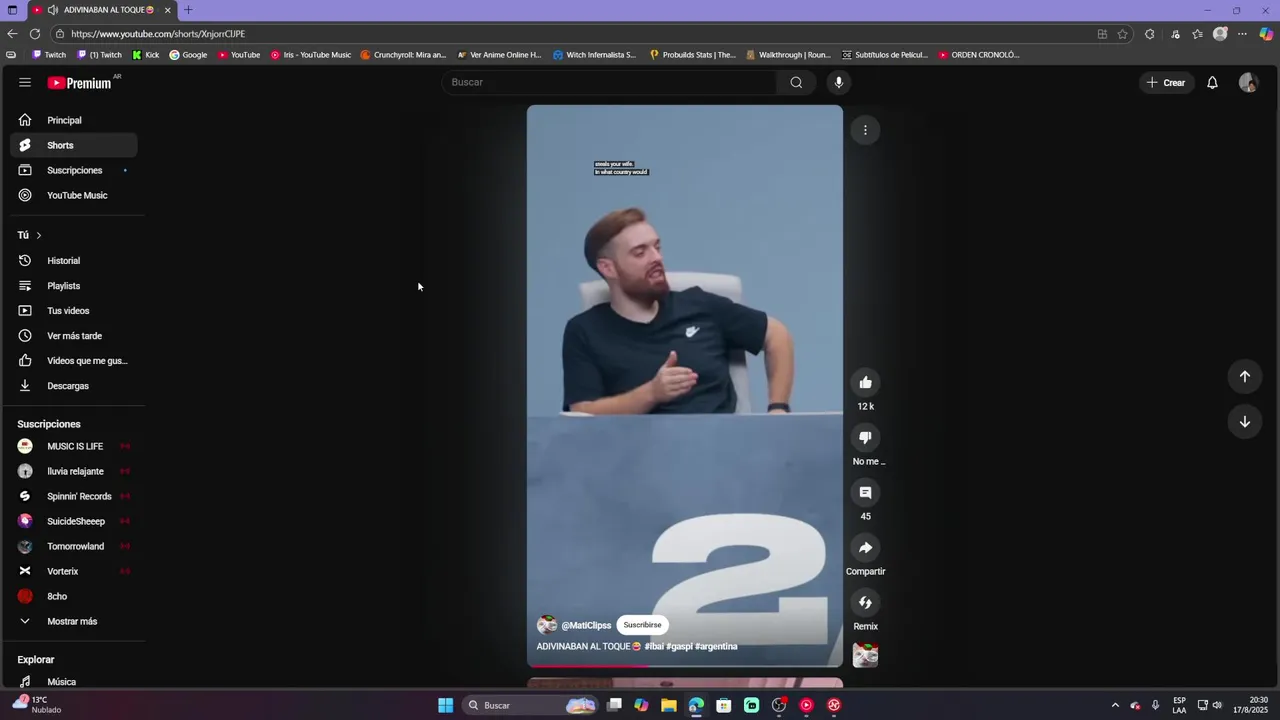Screen dimensions: 1280x720
Task: Open the Edge three-dot settings menu
Action: (1243, 34)
